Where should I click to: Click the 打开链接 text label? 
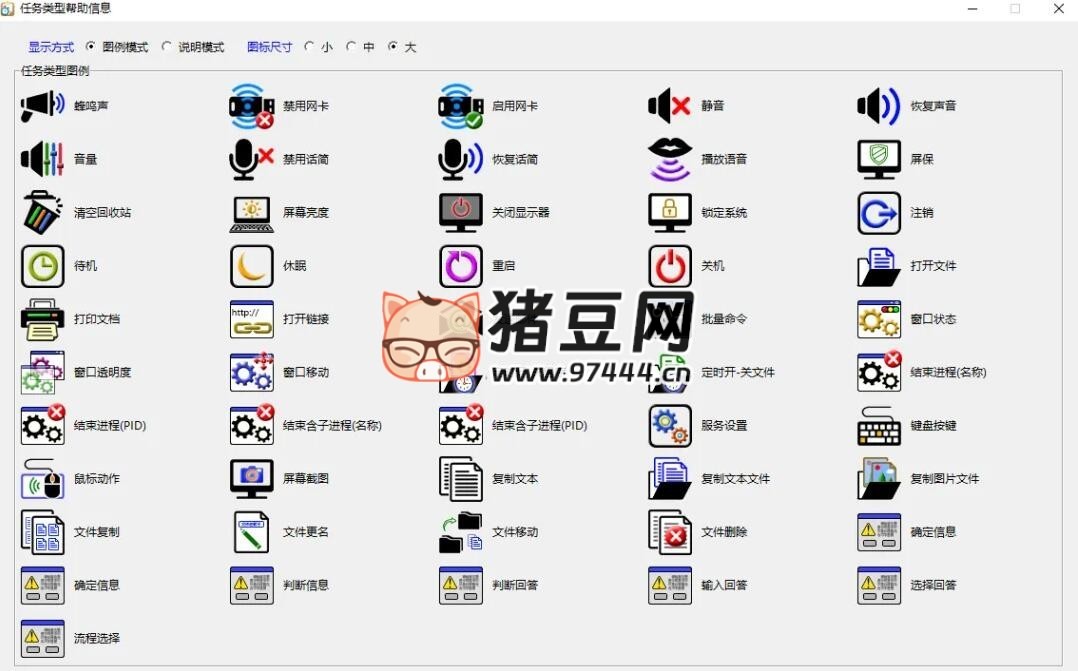coord(305,319)
